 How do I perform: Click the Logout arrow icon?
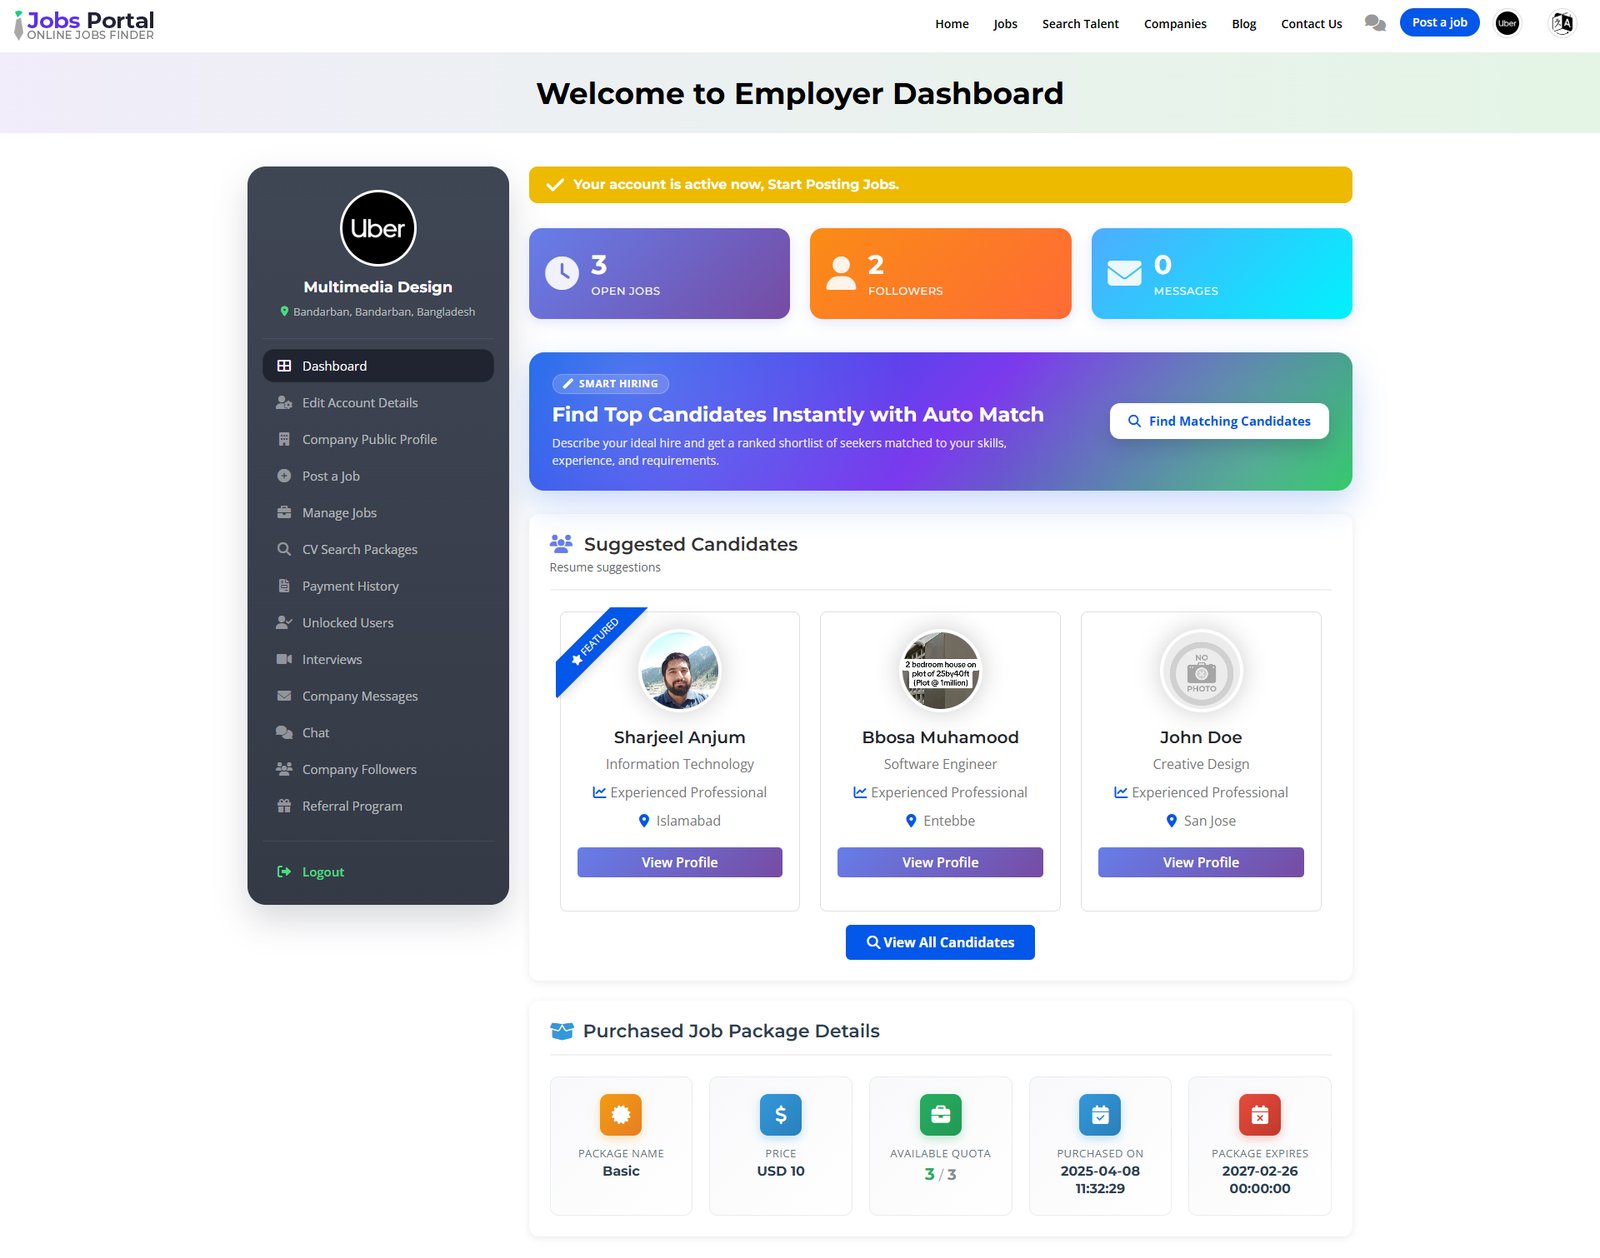click(284, 872)
